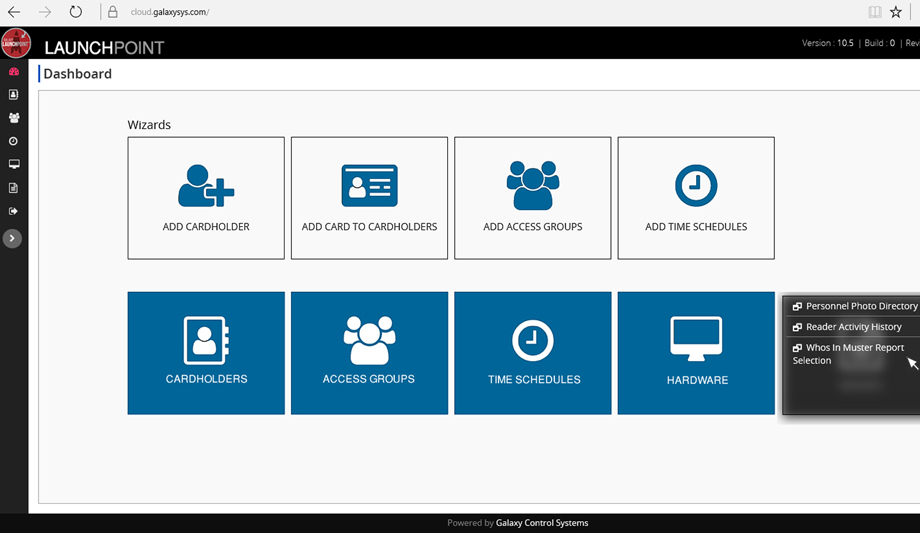Click the access groups people sidebar icon

(13, 118)
